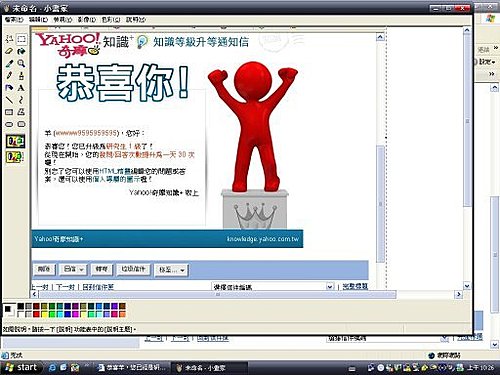This screenshot has height=375, width=500.
Task: Select the Text tool (A)
Action: point(21,88)
